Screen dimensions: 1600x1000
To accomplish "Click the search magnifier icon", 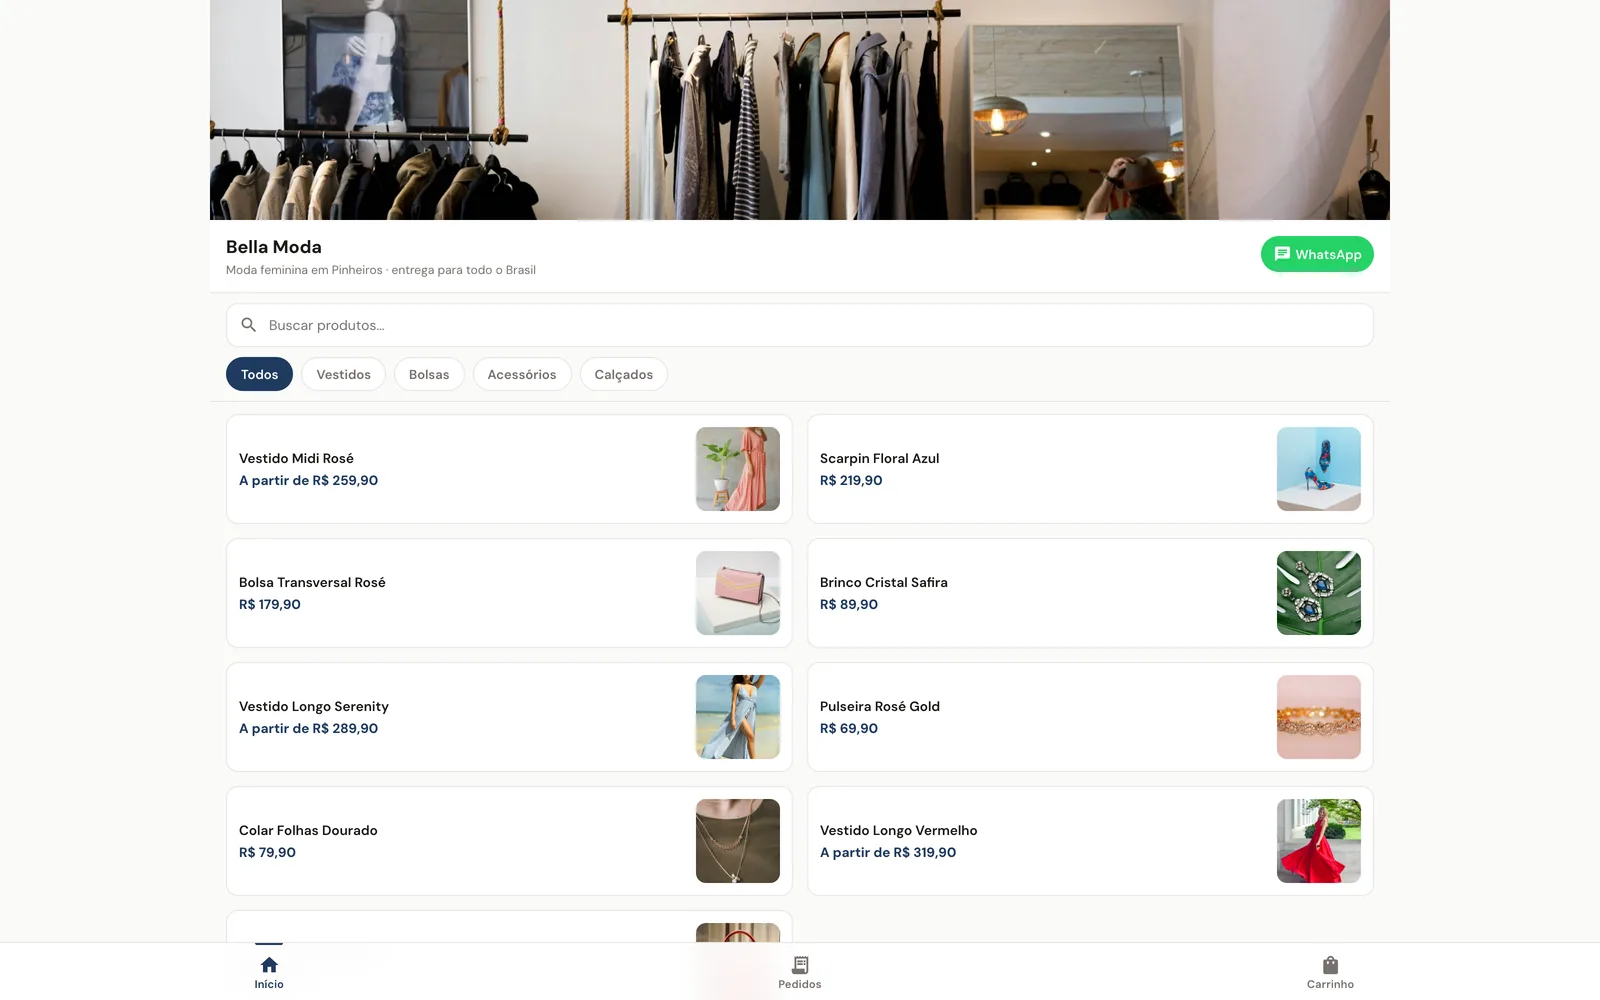I will coord(249,325).
